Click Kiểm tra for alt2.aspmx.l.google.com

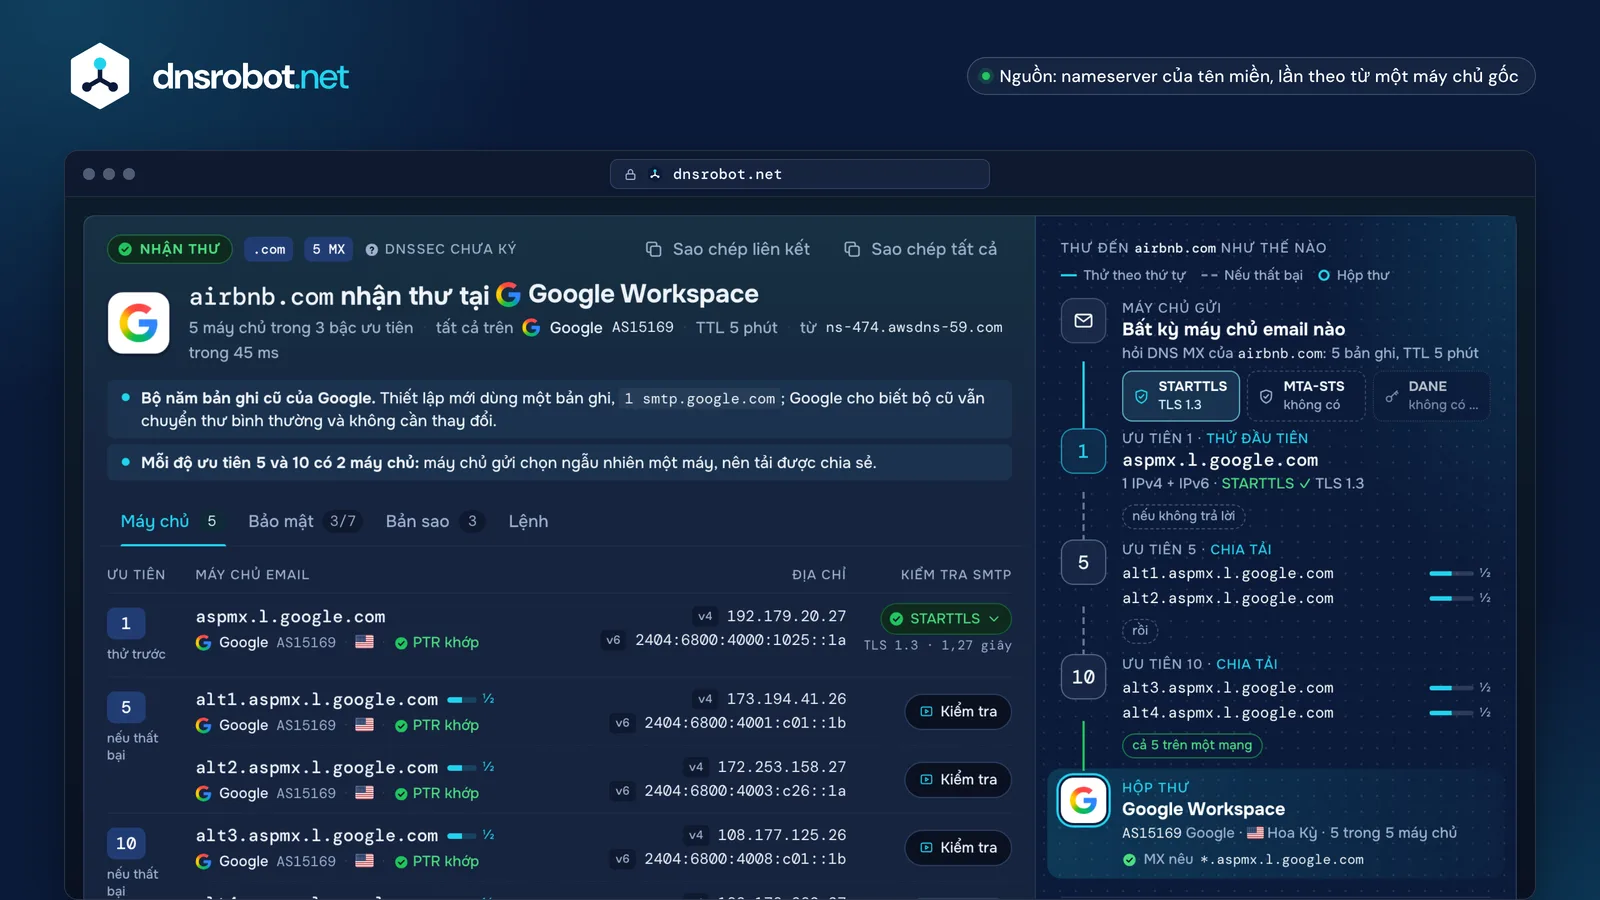coord(958,780)
